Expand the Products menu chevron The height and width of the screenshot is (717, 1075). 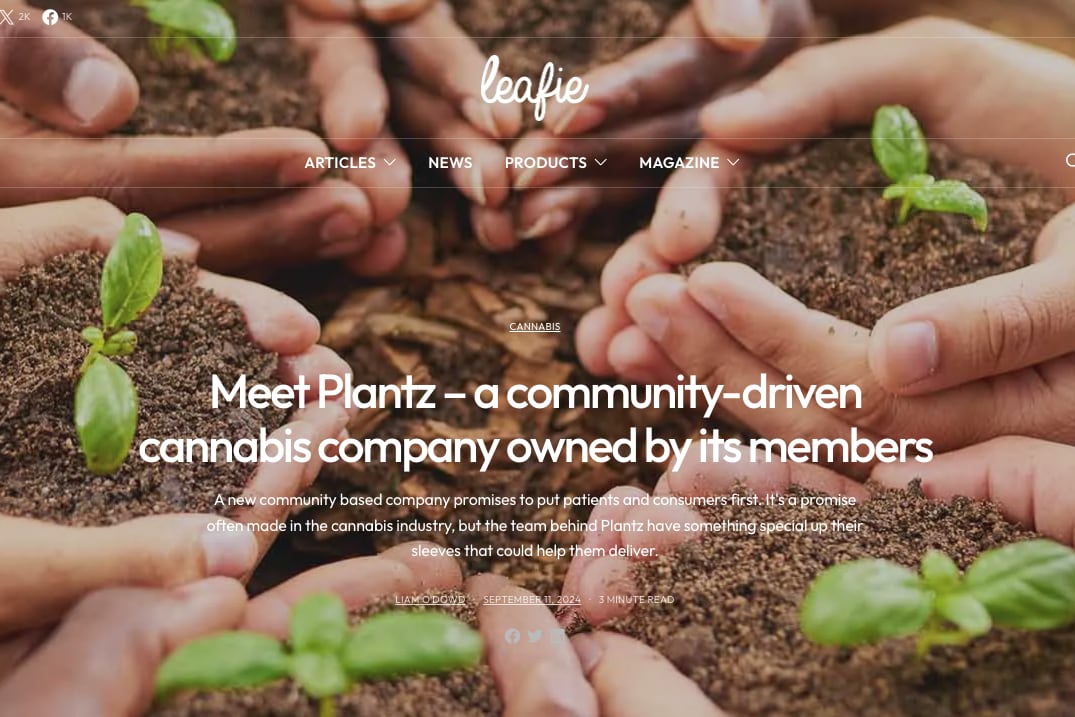click(601, 162)
